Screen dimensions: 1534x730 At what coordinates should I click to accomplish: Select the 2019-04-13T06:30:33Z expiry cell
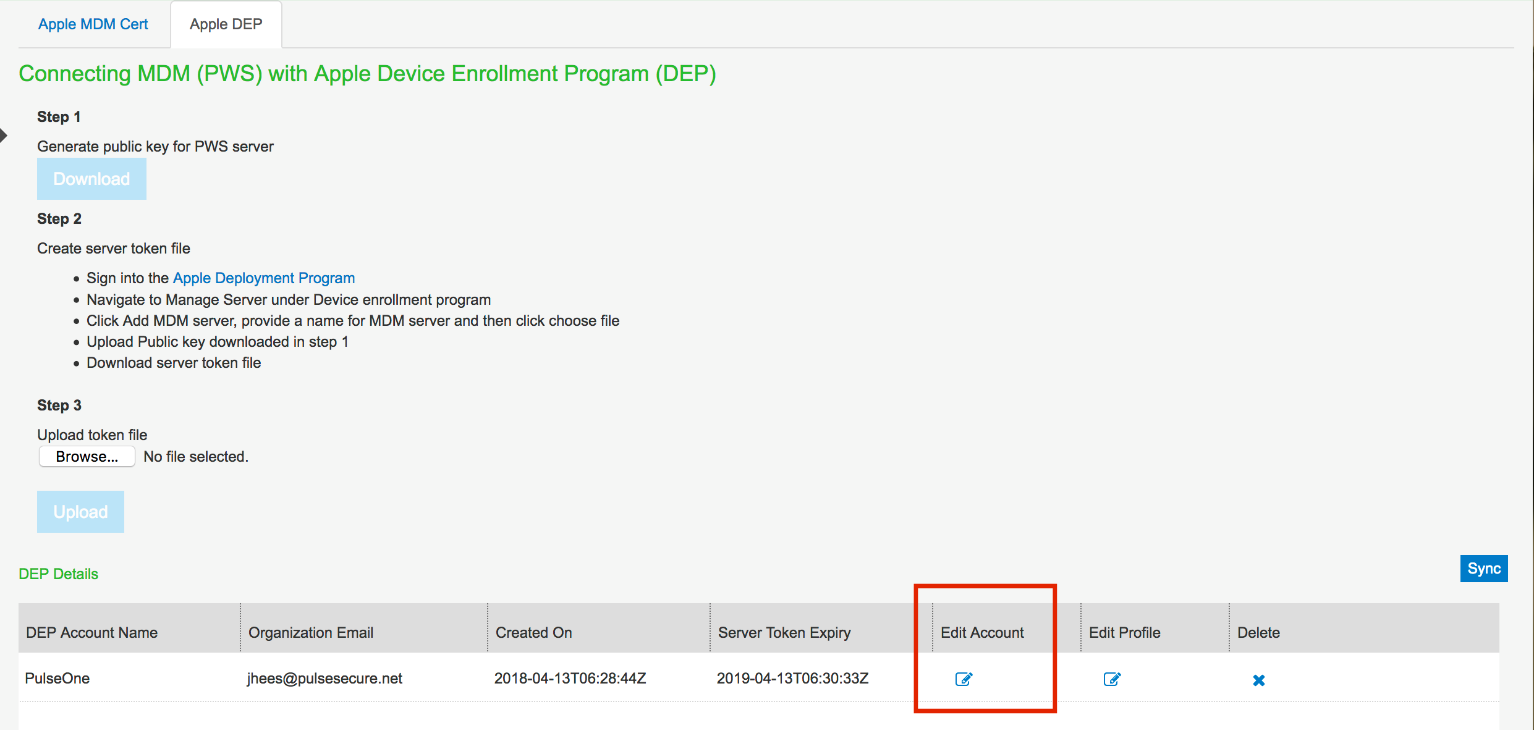tap(793, 678)
